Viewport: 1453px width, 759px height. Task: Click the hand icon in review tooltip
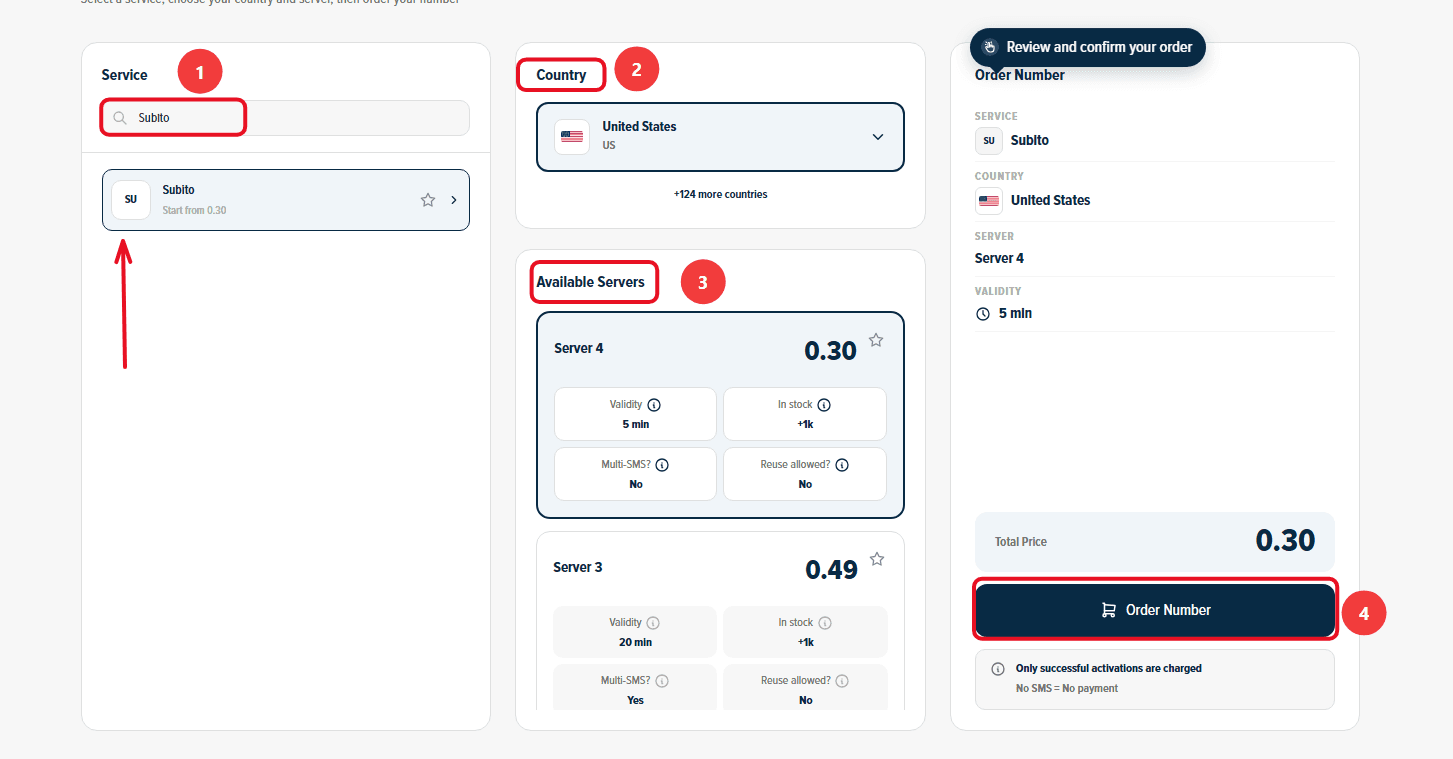click(x=990, y=47)
